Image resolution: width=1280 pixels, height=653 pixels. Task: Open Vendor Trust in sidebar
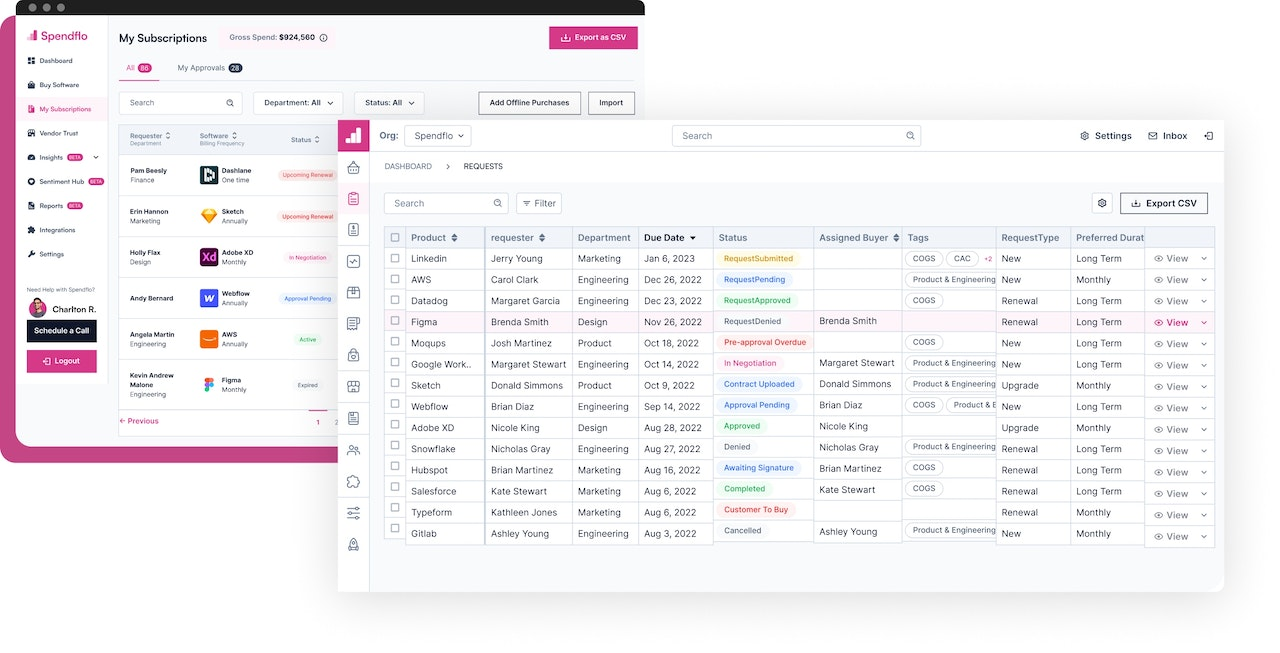[x=52, y=133]
